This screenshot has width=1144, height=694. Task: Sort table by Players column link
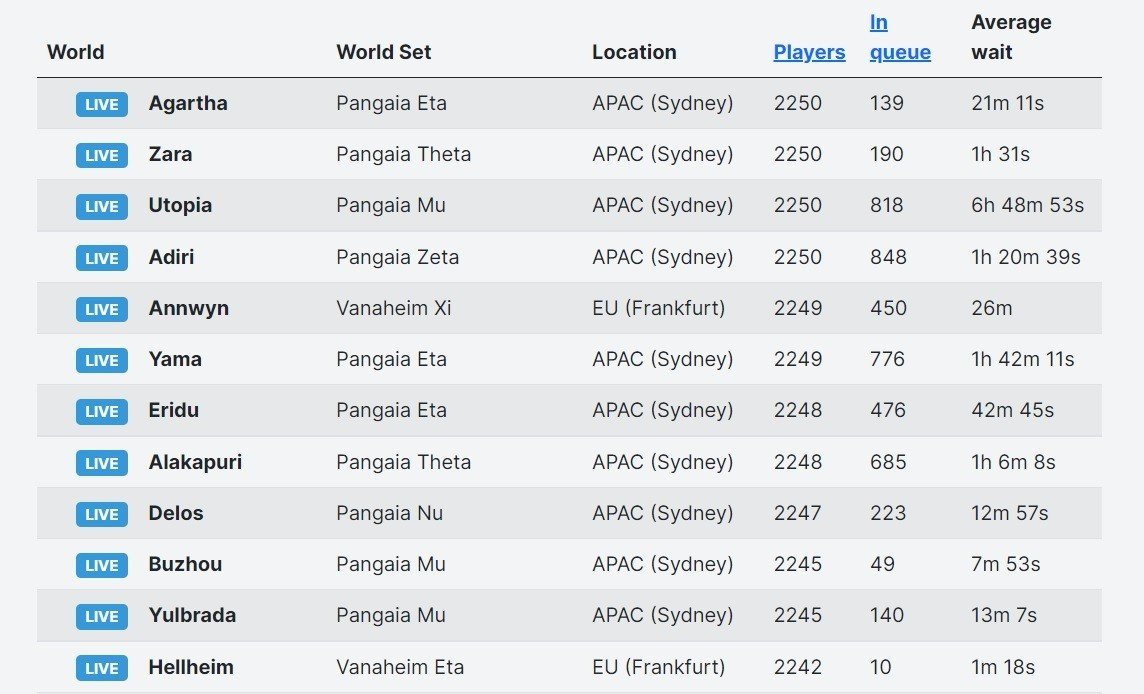coord(809,52)
